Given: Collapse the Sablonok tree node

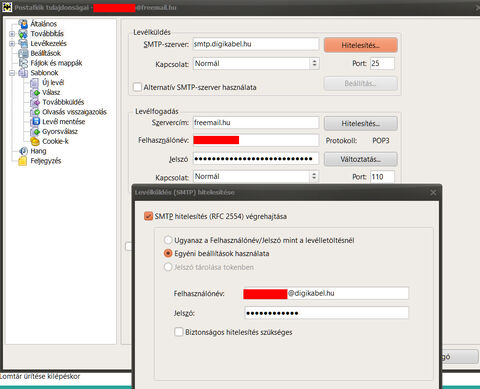Looking at the screenshot, I should click(12, 73).
